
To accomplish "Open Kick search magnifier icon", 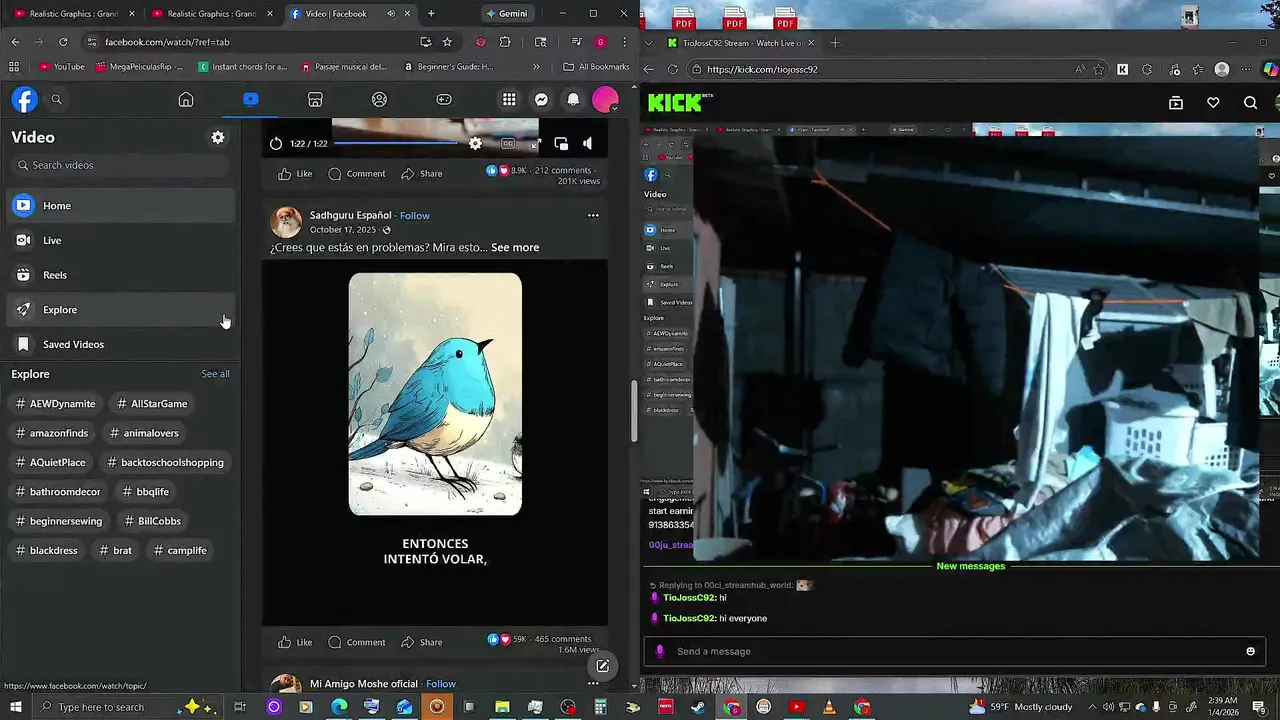I will (x=1250, y=102).
